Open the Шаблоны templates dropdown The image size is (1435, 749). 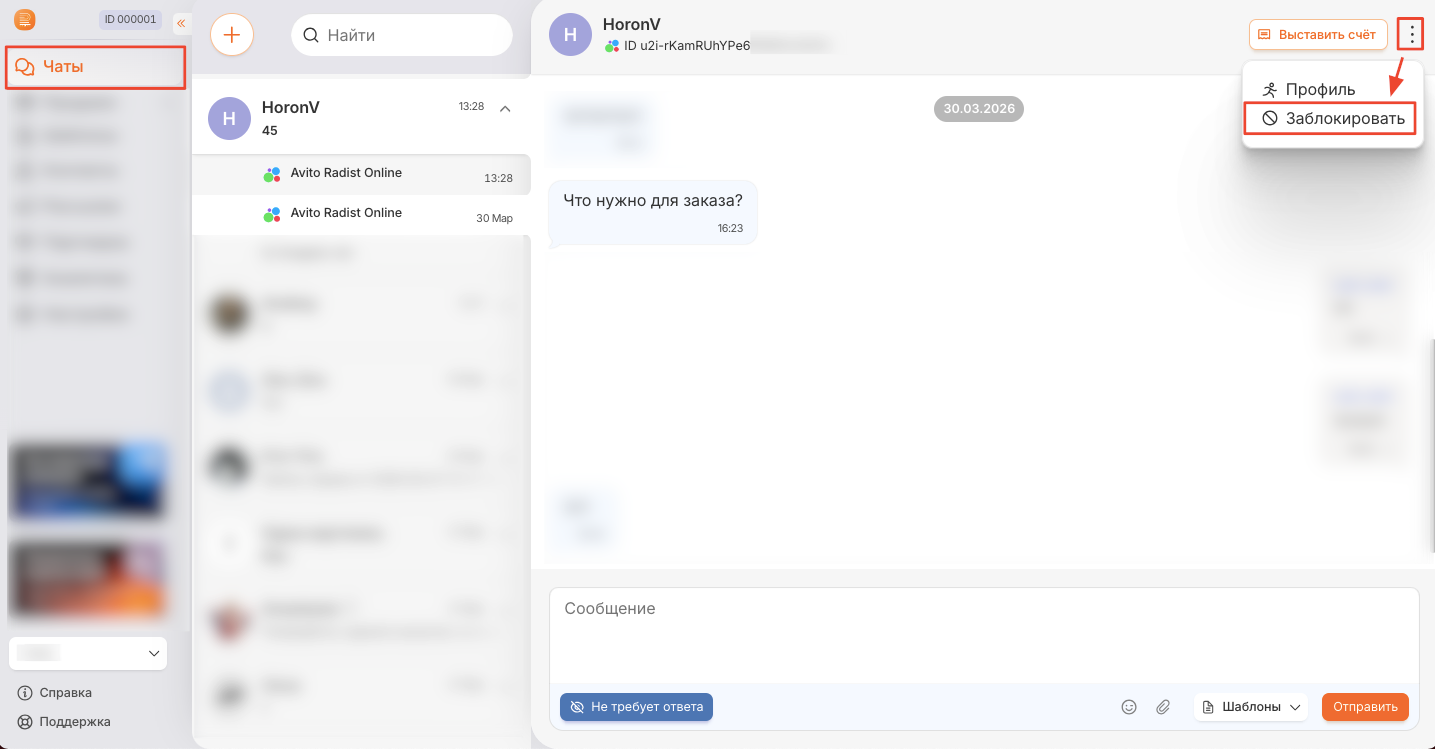1251,707
